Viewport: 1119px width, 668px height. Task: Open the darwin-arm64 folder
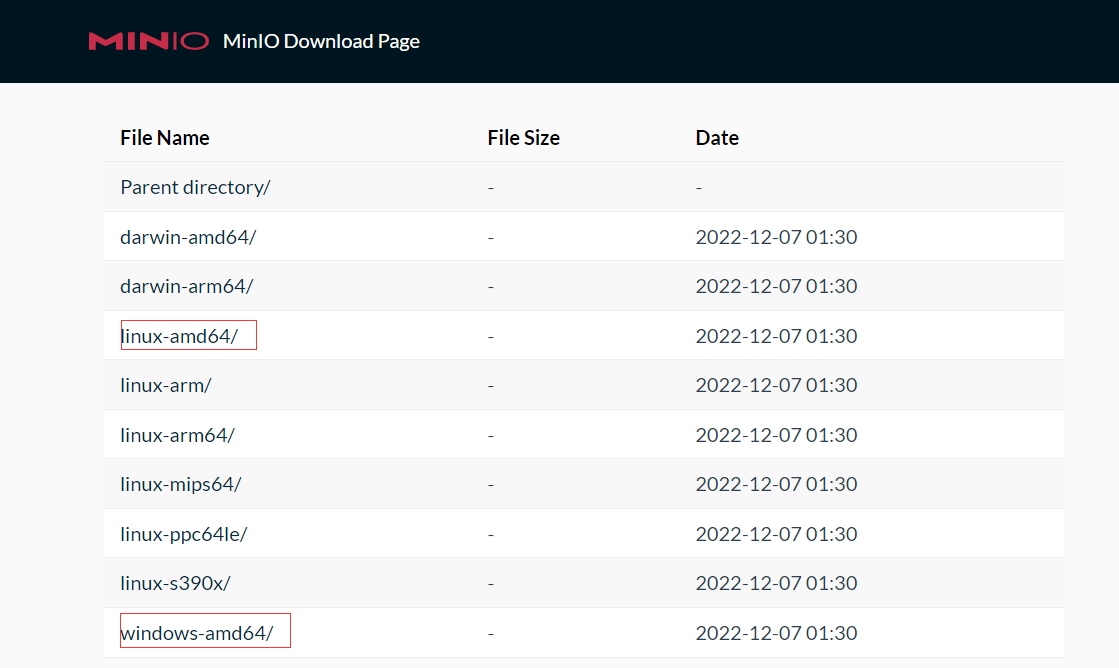coord(186,286)
